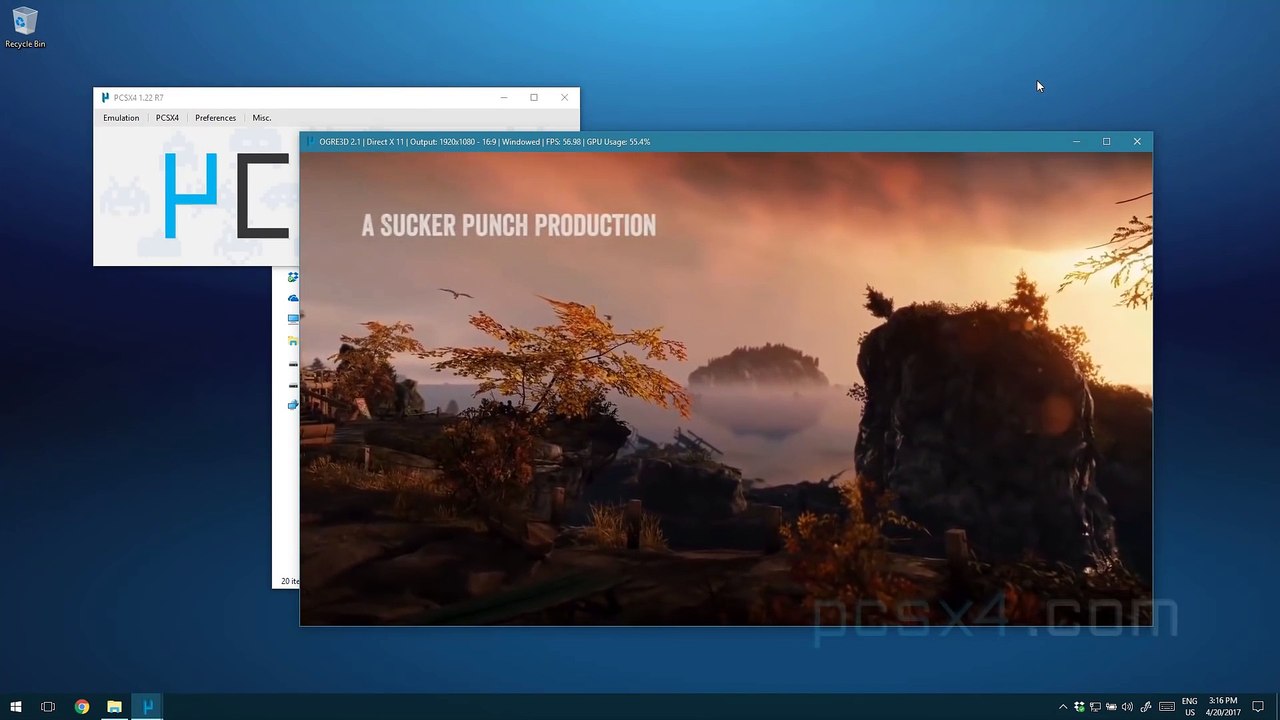Switch to PCSX4 app in taskbar

point(147,707)
